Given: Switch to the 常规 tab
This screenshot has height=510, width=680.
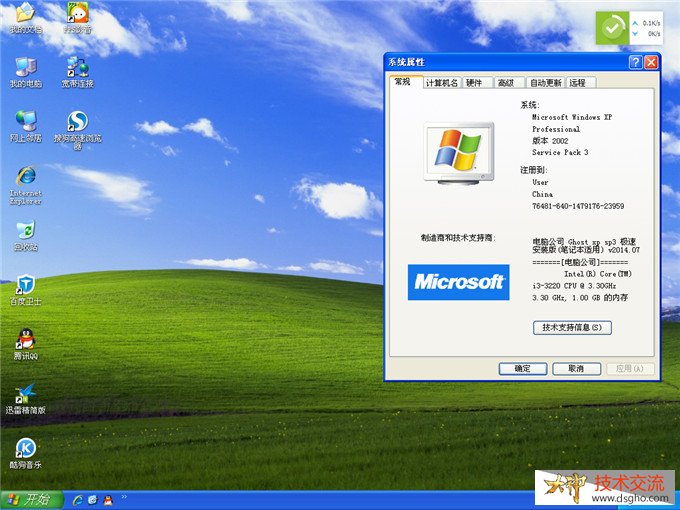Looking at the screenshot, I should [404, 82].
